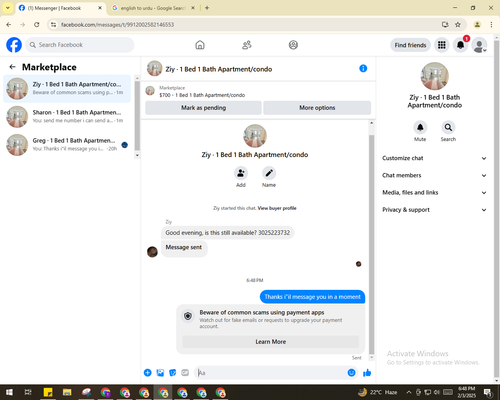Switch to english to urdu Google tab
This screenshot has height=400, width=500.
[x=152, y=8]
